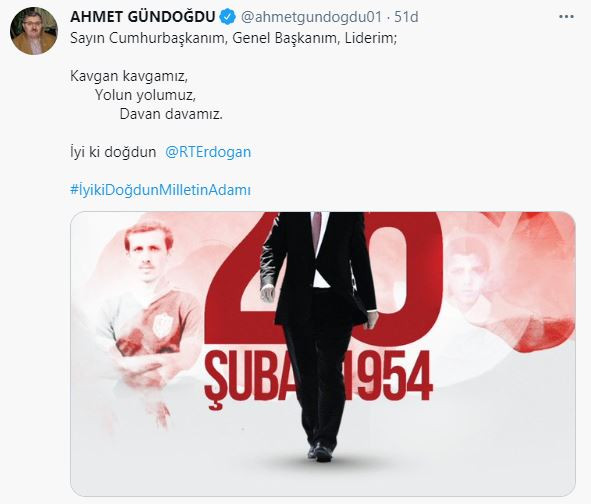Screen dimensions: 591x504
Task: Click the 'İyi ki doğdun' text
Action: tap(113, 152)
